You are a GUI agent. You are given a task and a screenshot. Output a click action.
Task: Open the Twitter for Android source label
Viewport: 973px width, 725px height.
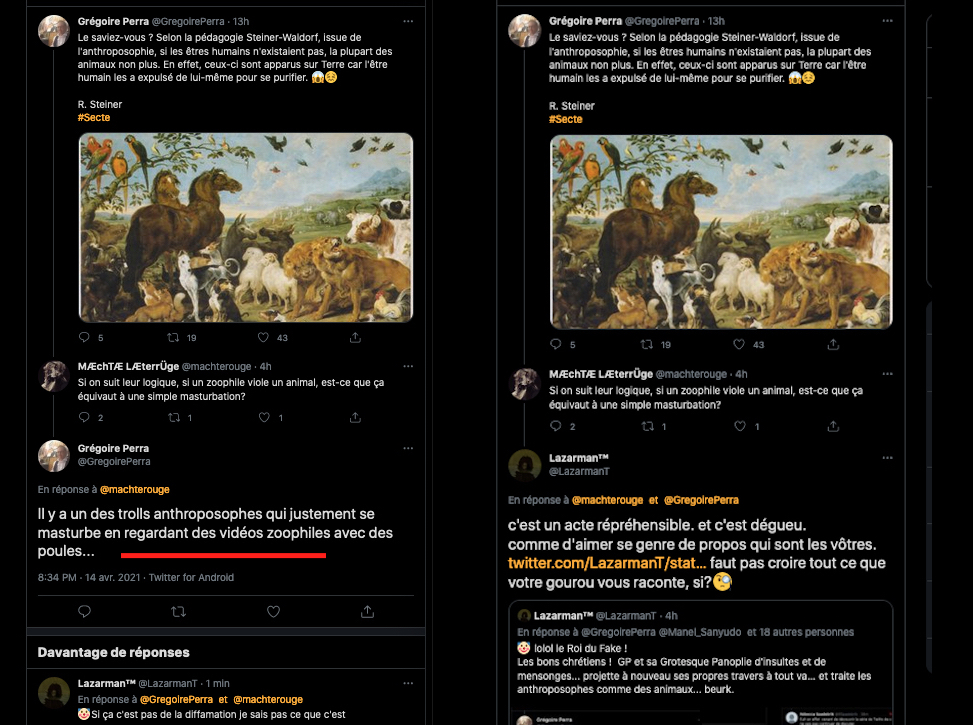(191, 577)
